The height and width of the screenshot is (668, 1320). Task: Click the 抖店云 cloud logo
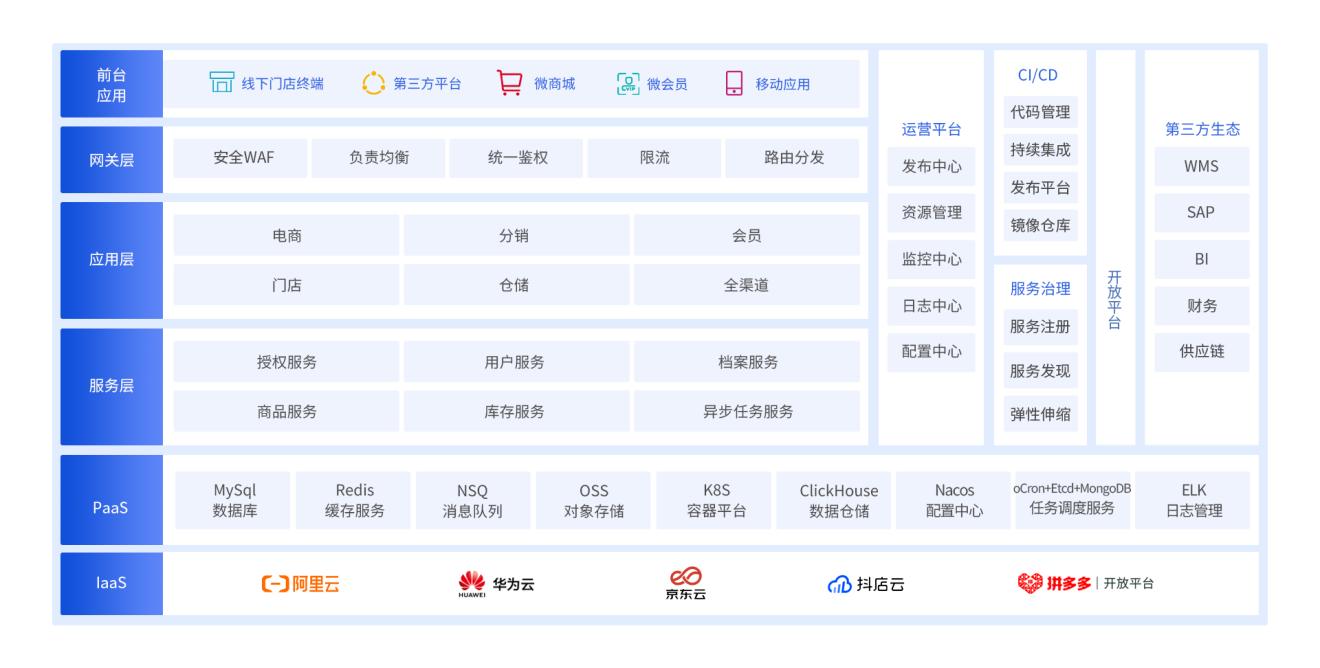tap(864, 584)
